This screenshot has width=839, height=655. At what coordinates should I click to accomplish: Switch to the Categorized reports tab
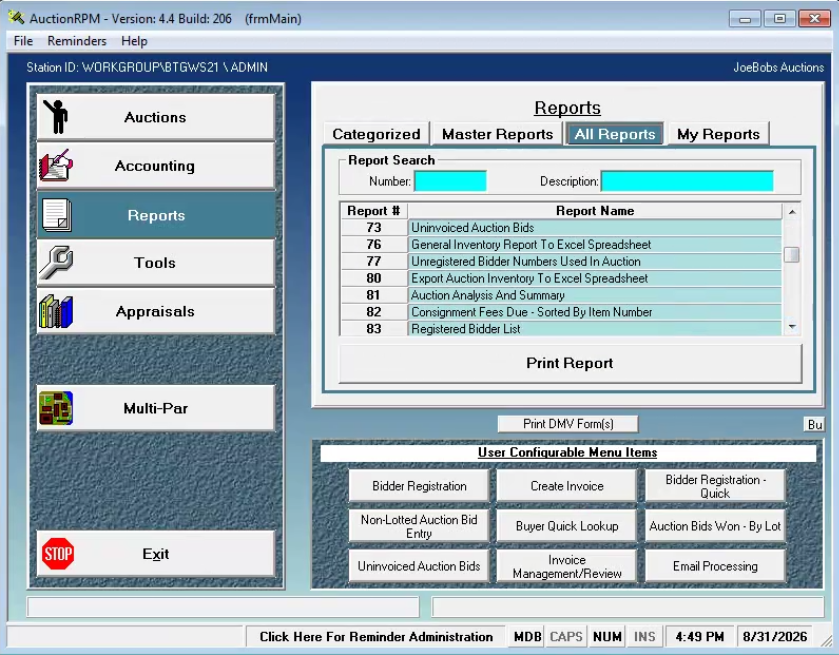(x=376, y=134)
